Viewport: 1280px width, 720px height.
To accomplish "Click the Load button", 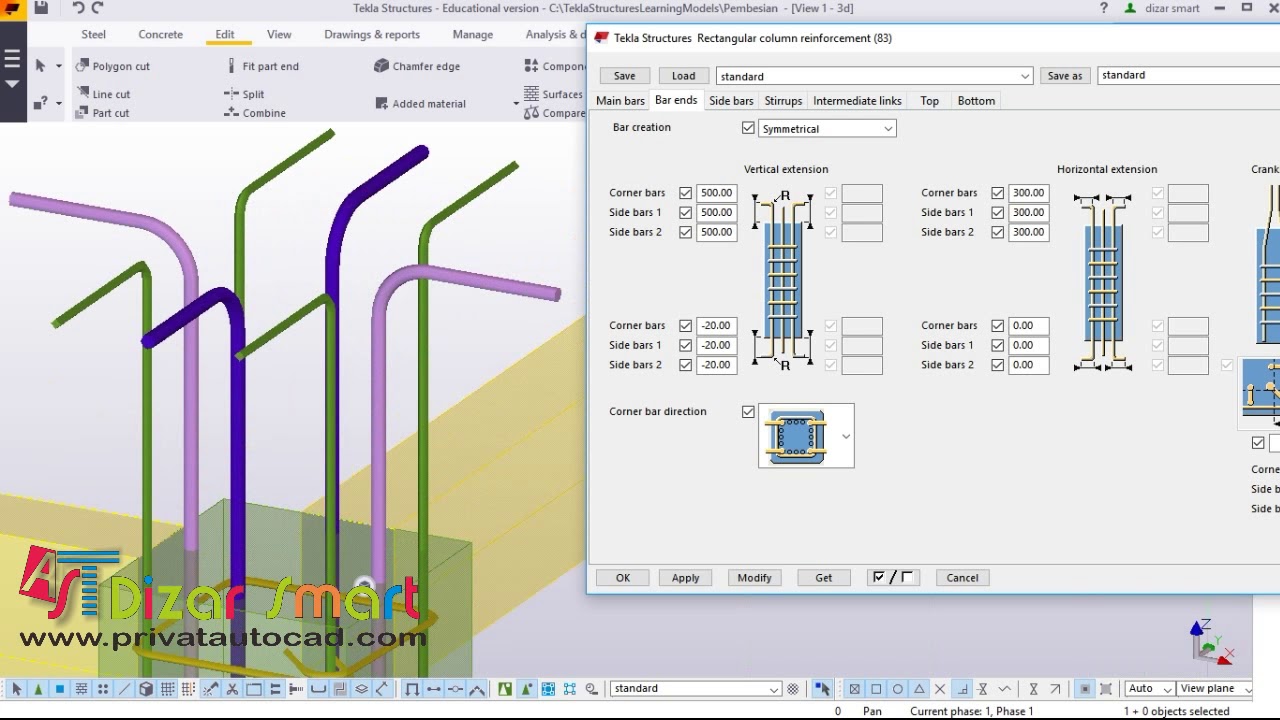I will coord(684,76).
